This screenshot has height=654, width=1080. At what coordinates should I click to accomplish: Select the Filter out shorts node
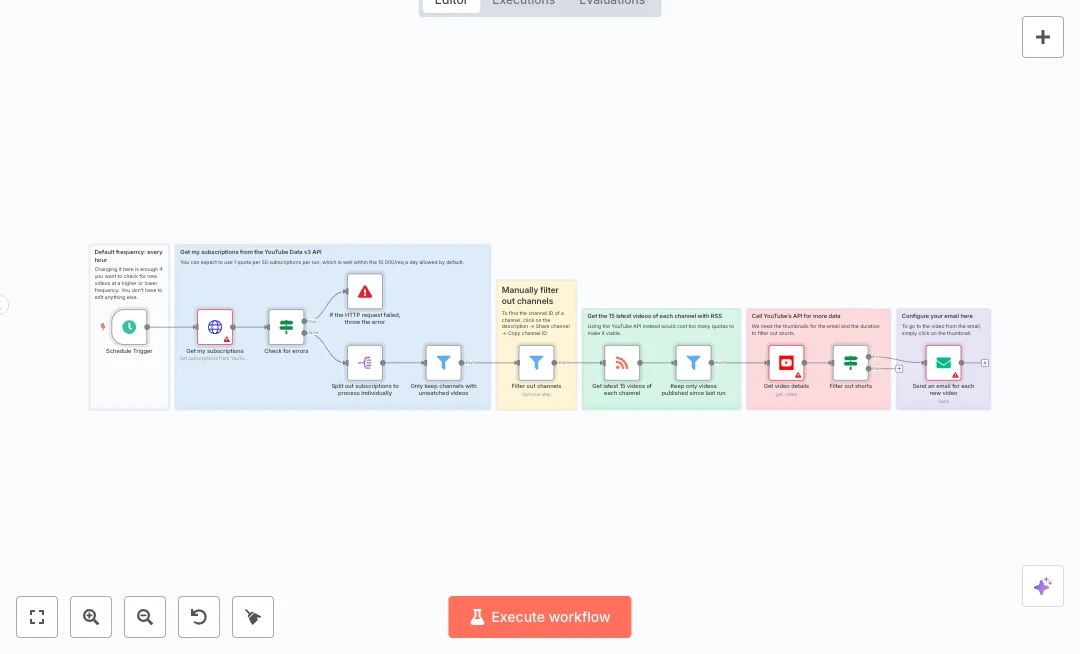pos(850,363)
